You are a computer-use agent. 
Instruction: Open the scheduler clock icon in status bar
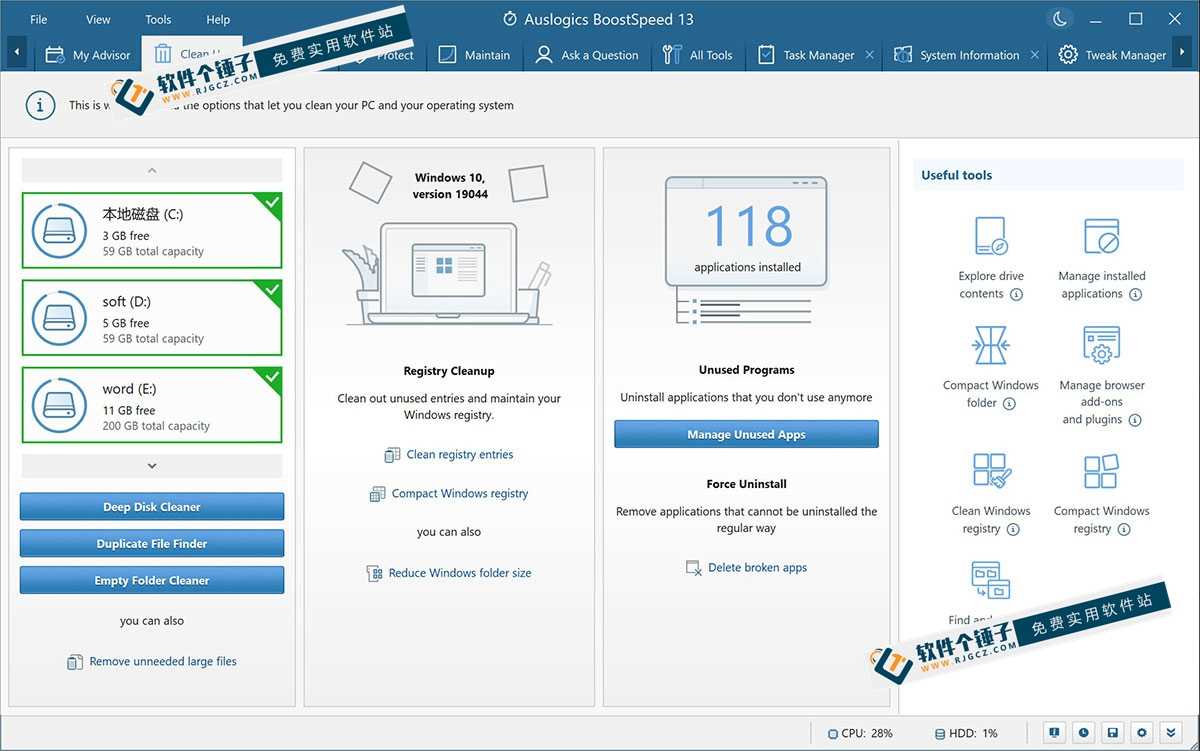[1083, 733]
